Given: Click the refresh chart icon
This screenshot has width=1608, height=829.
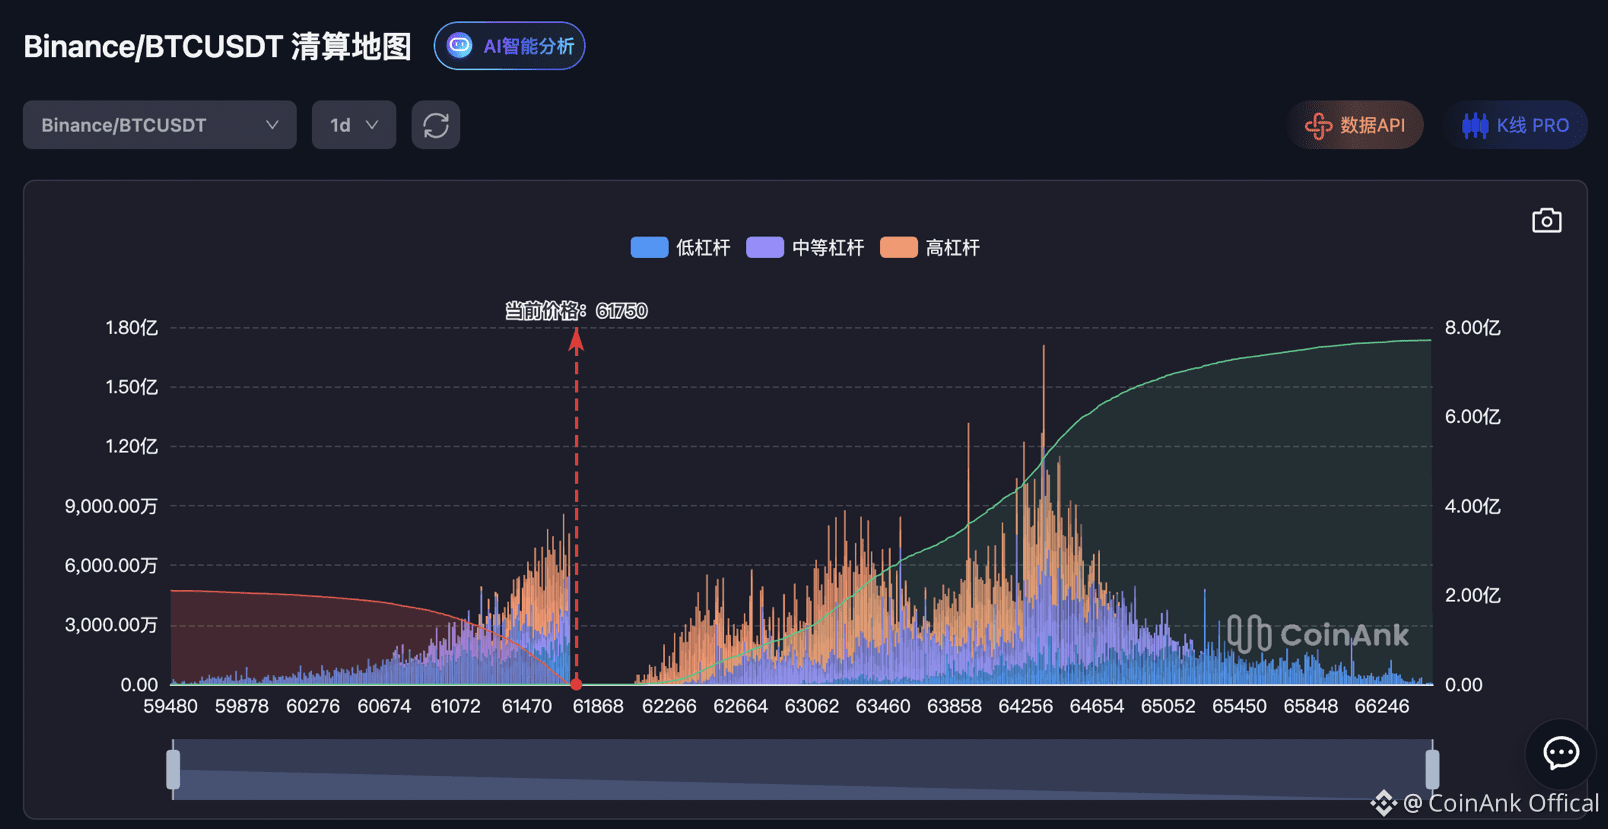Looking at the screenshot, I should click(436, 125).
